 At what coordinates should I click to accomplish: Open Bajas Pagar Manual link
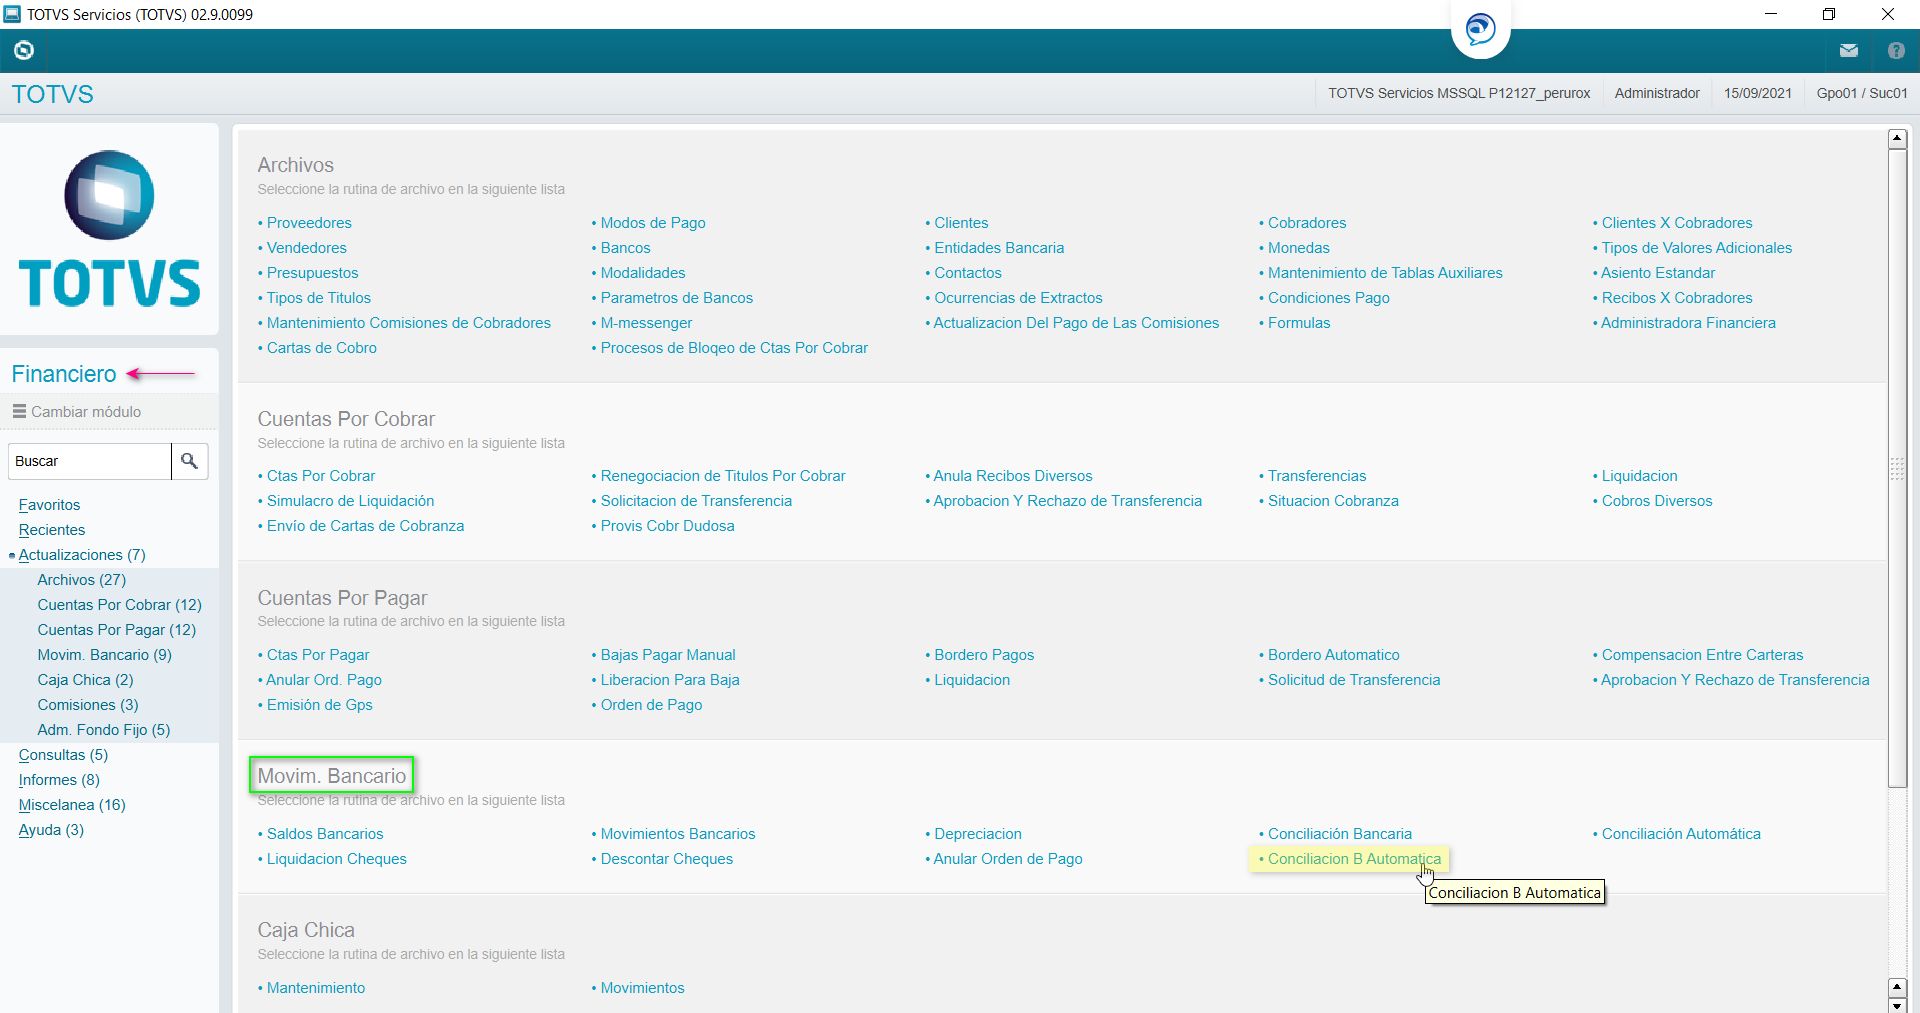[668, 655]
